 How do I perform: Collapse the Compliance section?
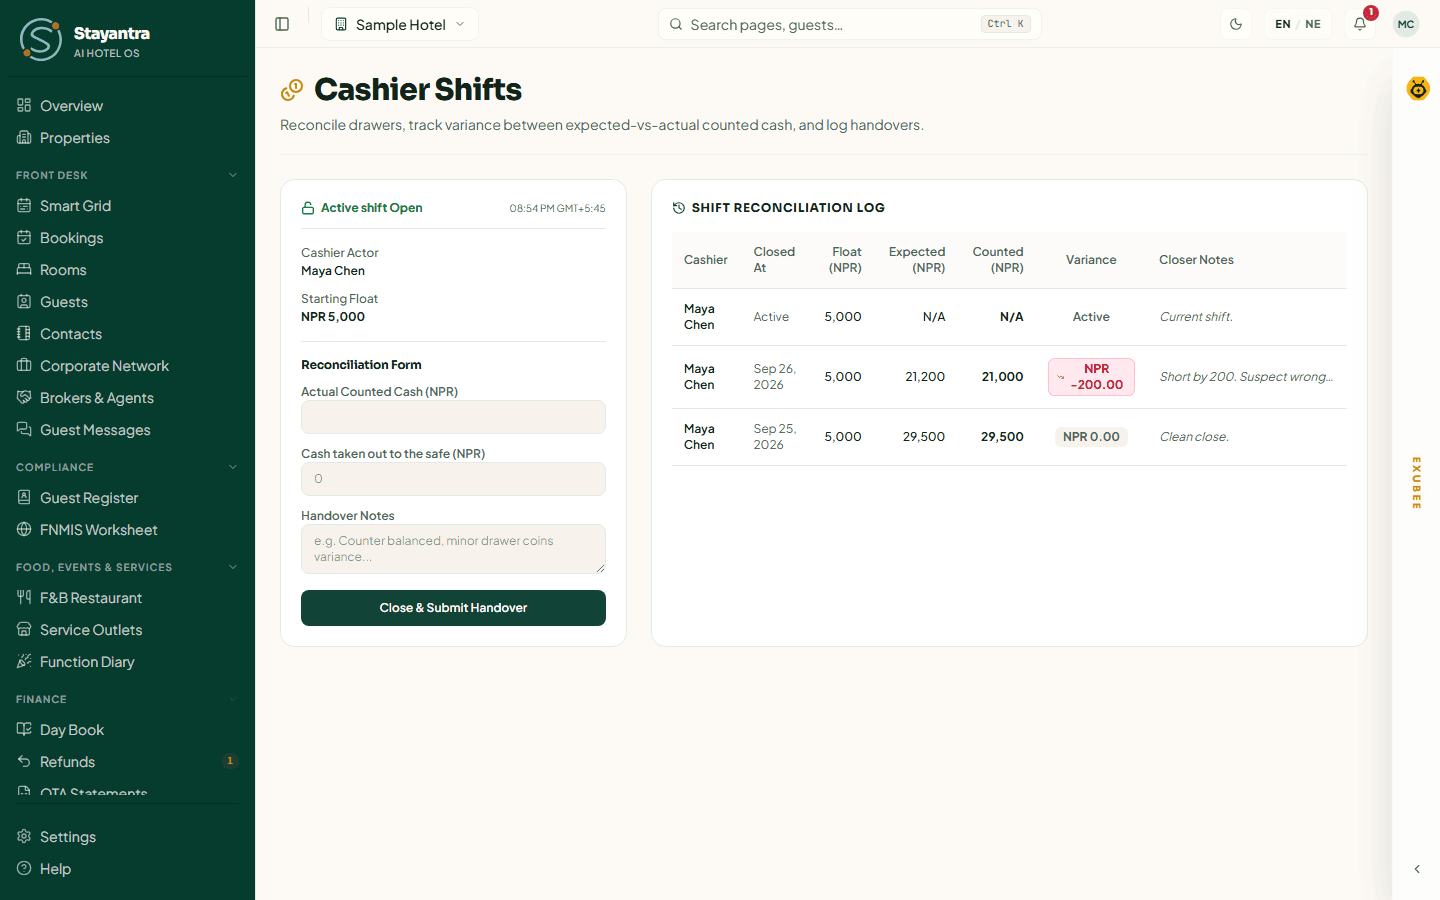coord(233,467)
